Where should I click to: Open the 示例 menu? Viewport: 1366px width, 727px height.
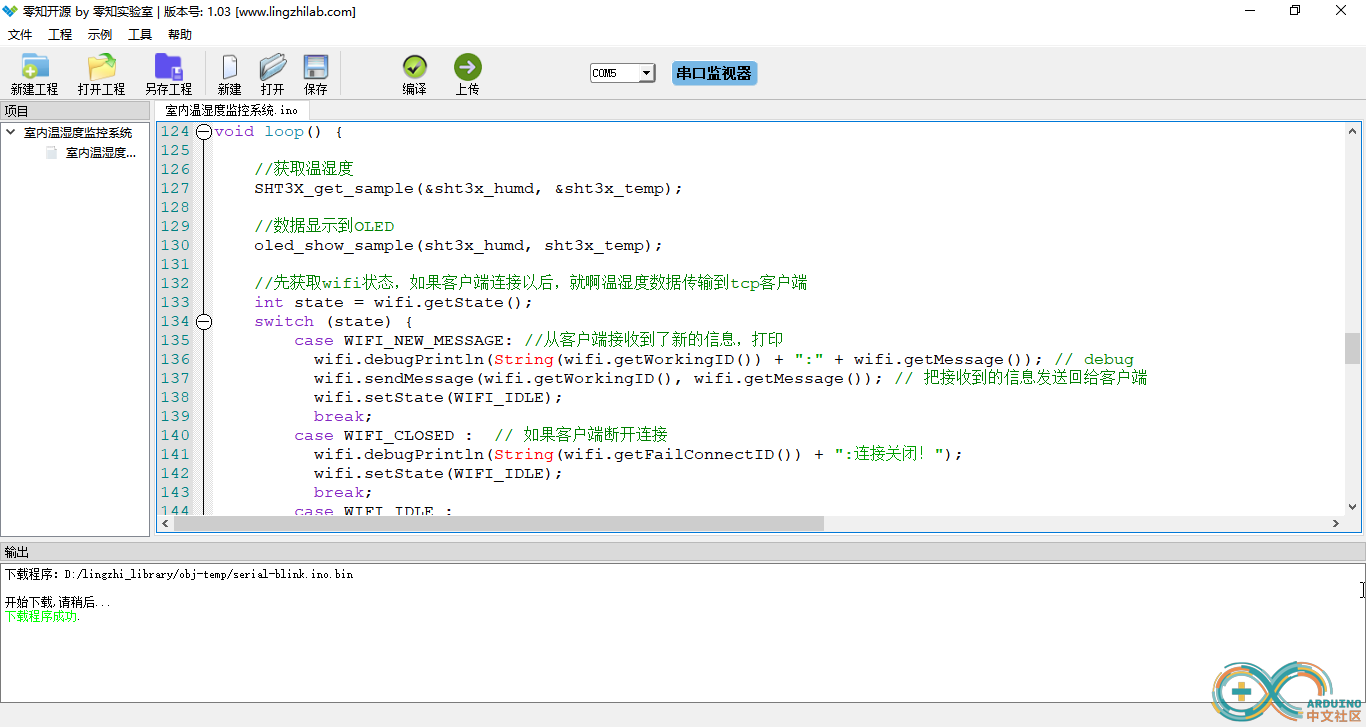[x=100, y=35]
